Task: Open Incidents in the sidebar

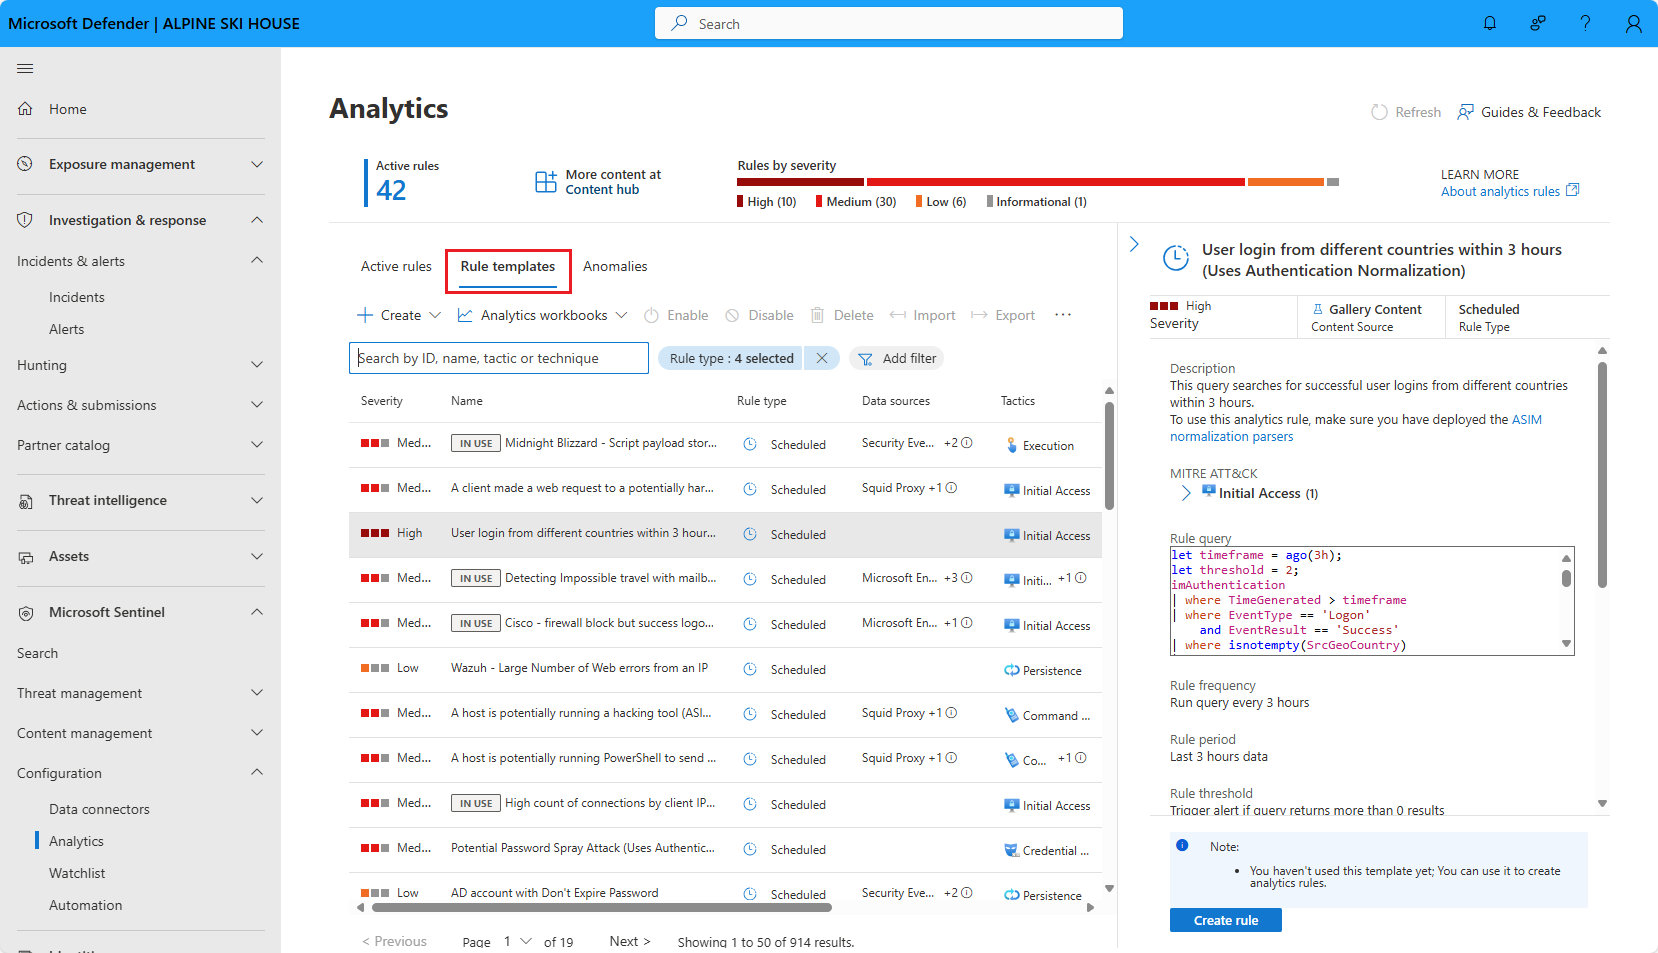Action: [77, 297]
